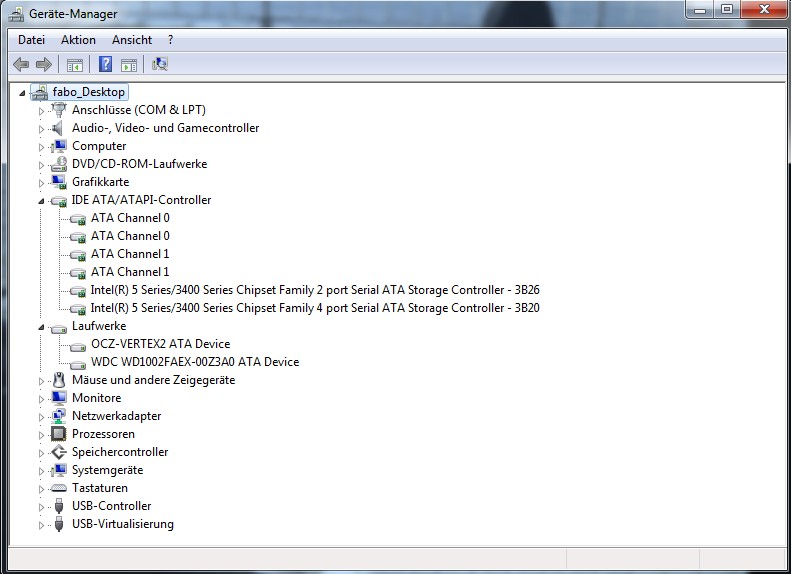
Task: Click the scan for hardware changes icon
Action: tap(160, 64)
